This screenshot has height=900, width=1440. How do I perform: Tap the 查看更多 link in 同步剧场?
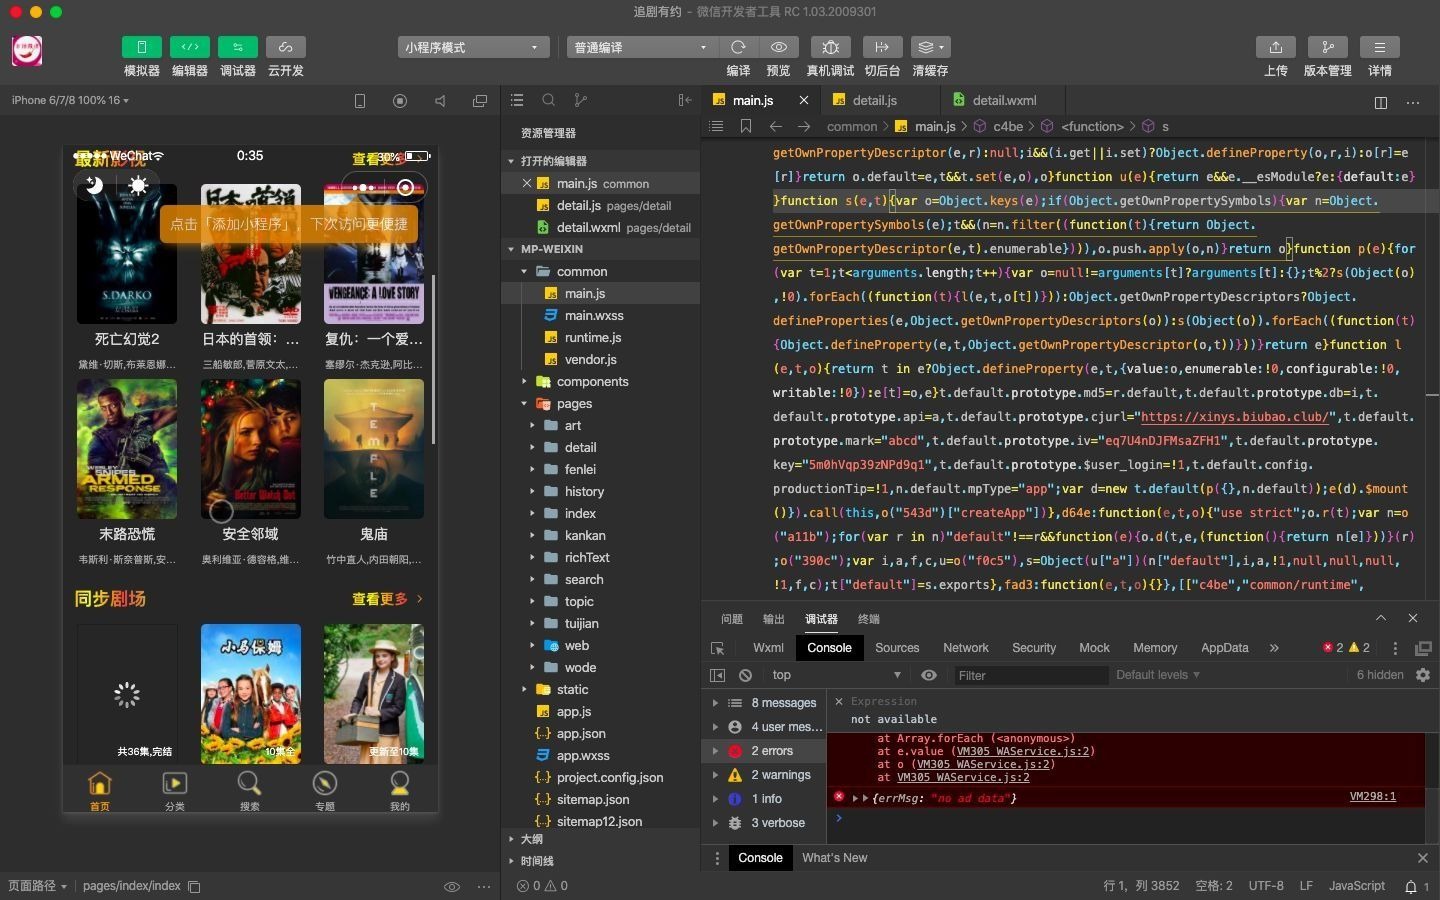(x=386, y=599)
